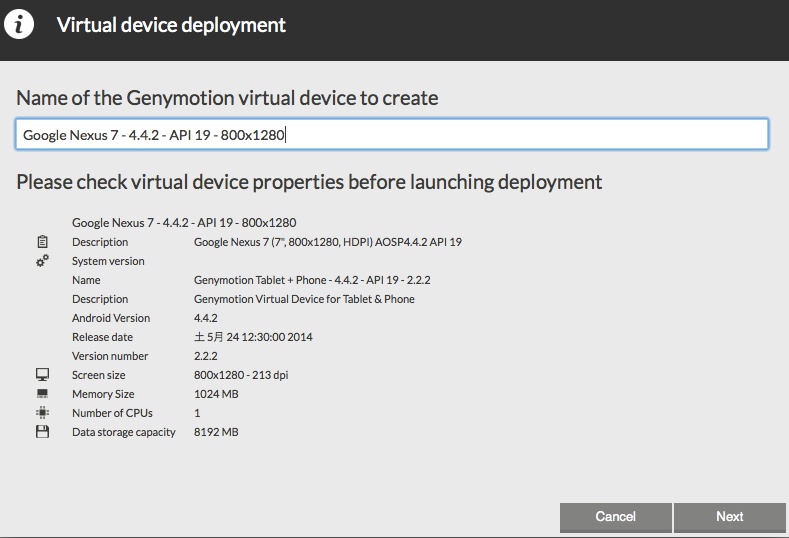Click the Next button

tap(730, 517)
